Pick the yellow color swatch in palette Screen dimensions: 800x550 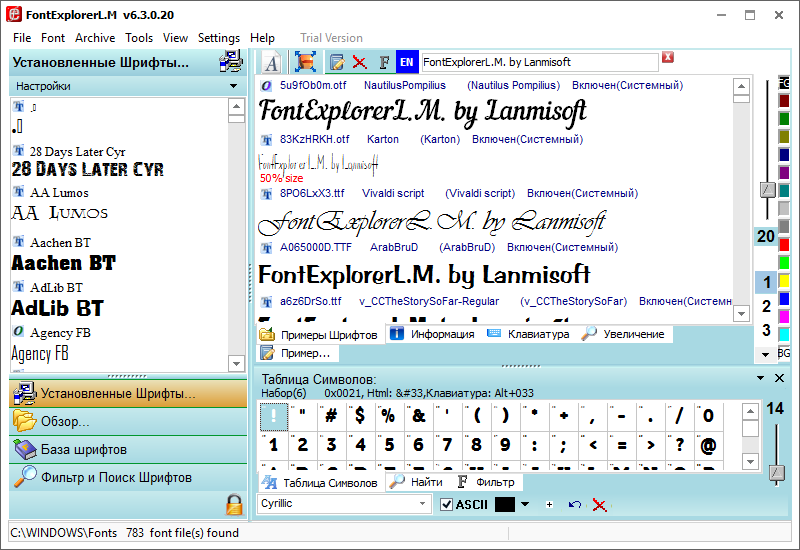[x=784, y=281]
